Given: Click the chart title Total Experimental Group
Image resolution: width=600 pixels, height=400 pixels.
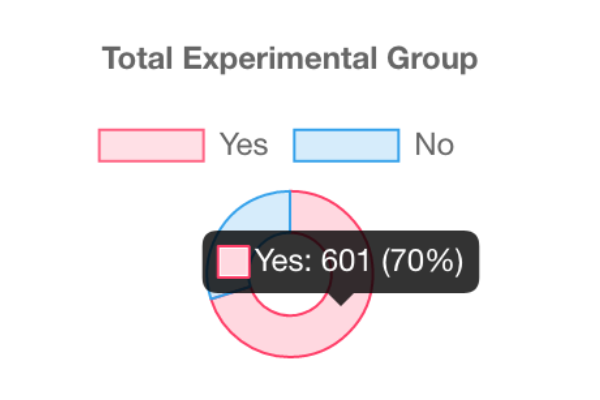Looking at the screenshot, I should (x=290, y=60).
